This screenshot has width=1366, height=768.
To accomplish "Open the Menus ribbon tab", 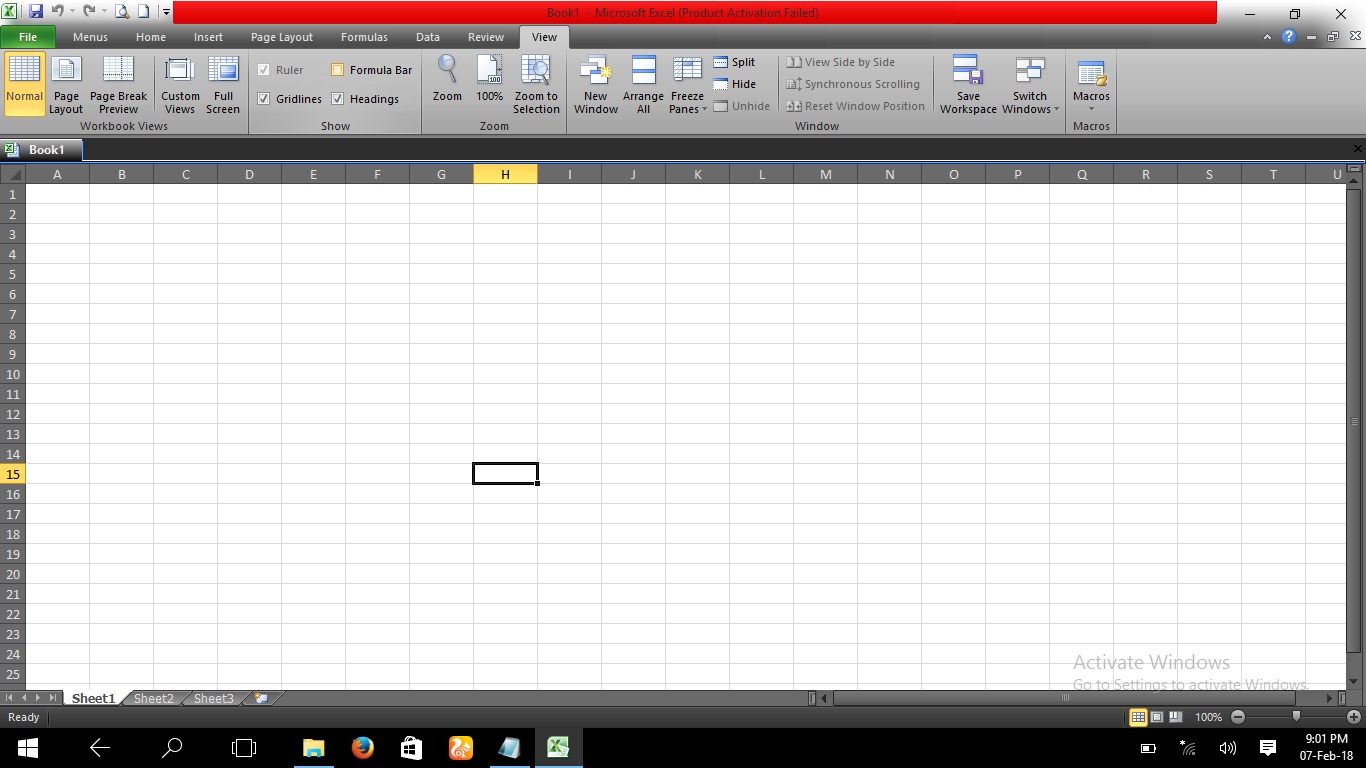I will click(x=90, y=37).
